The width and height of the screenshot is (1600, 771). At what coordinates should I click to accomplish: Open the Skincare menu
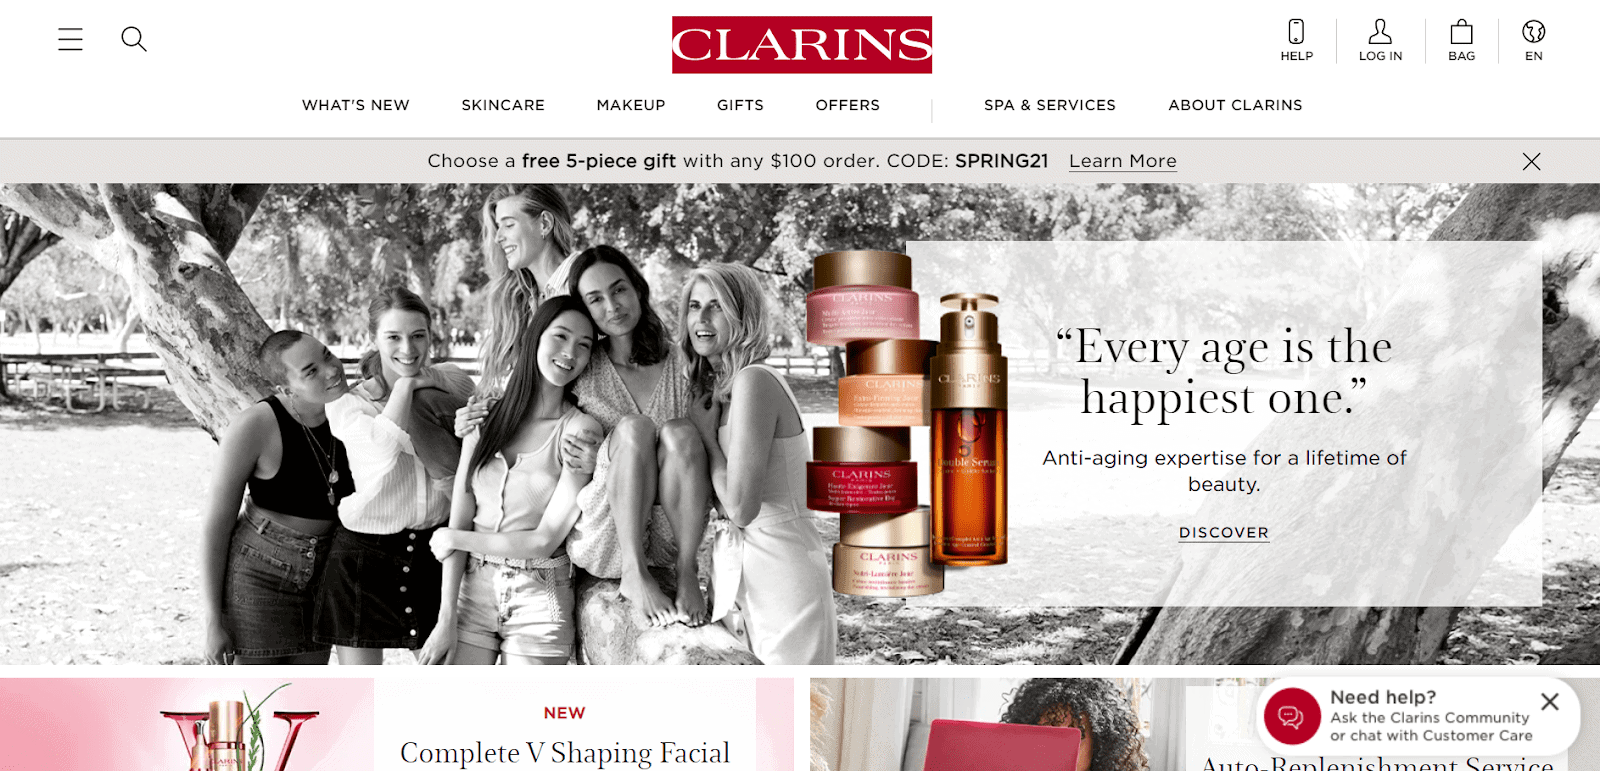tap(503, 105)
